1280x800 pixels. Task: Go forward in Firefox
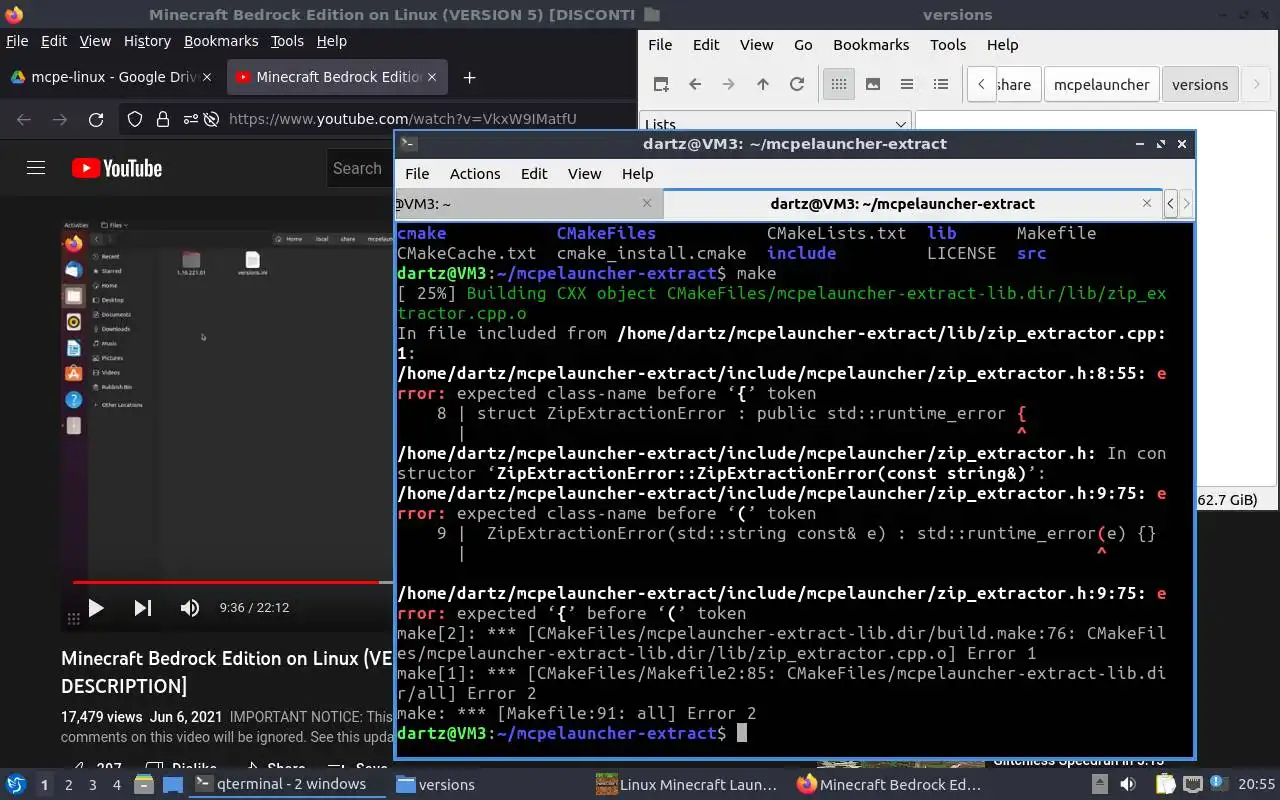coord(60,119)
